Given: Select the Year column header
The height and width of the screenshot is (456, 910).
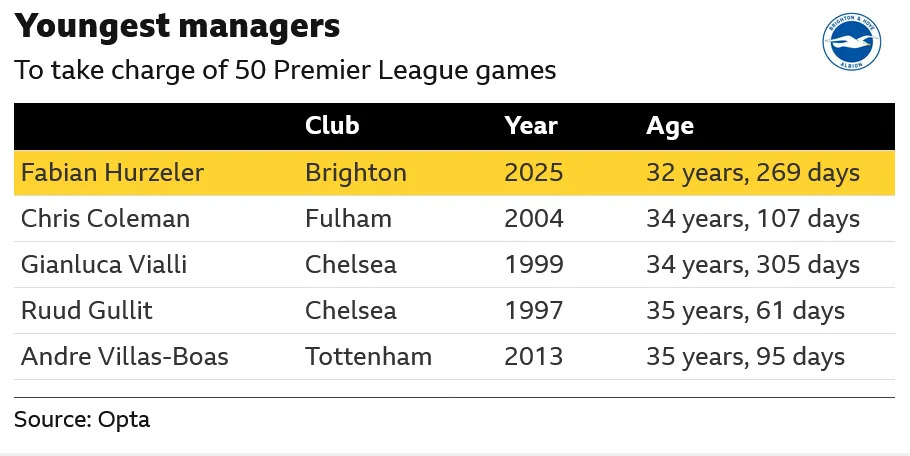Looking at the screenshot, I should pyautogui.click(x=531, y=126).
